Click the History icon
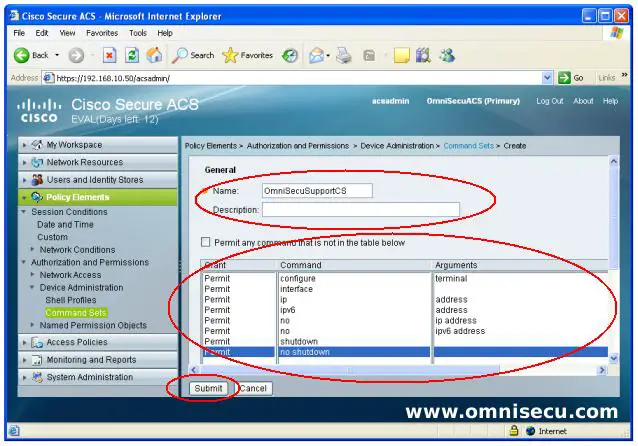 coord(290,55)
